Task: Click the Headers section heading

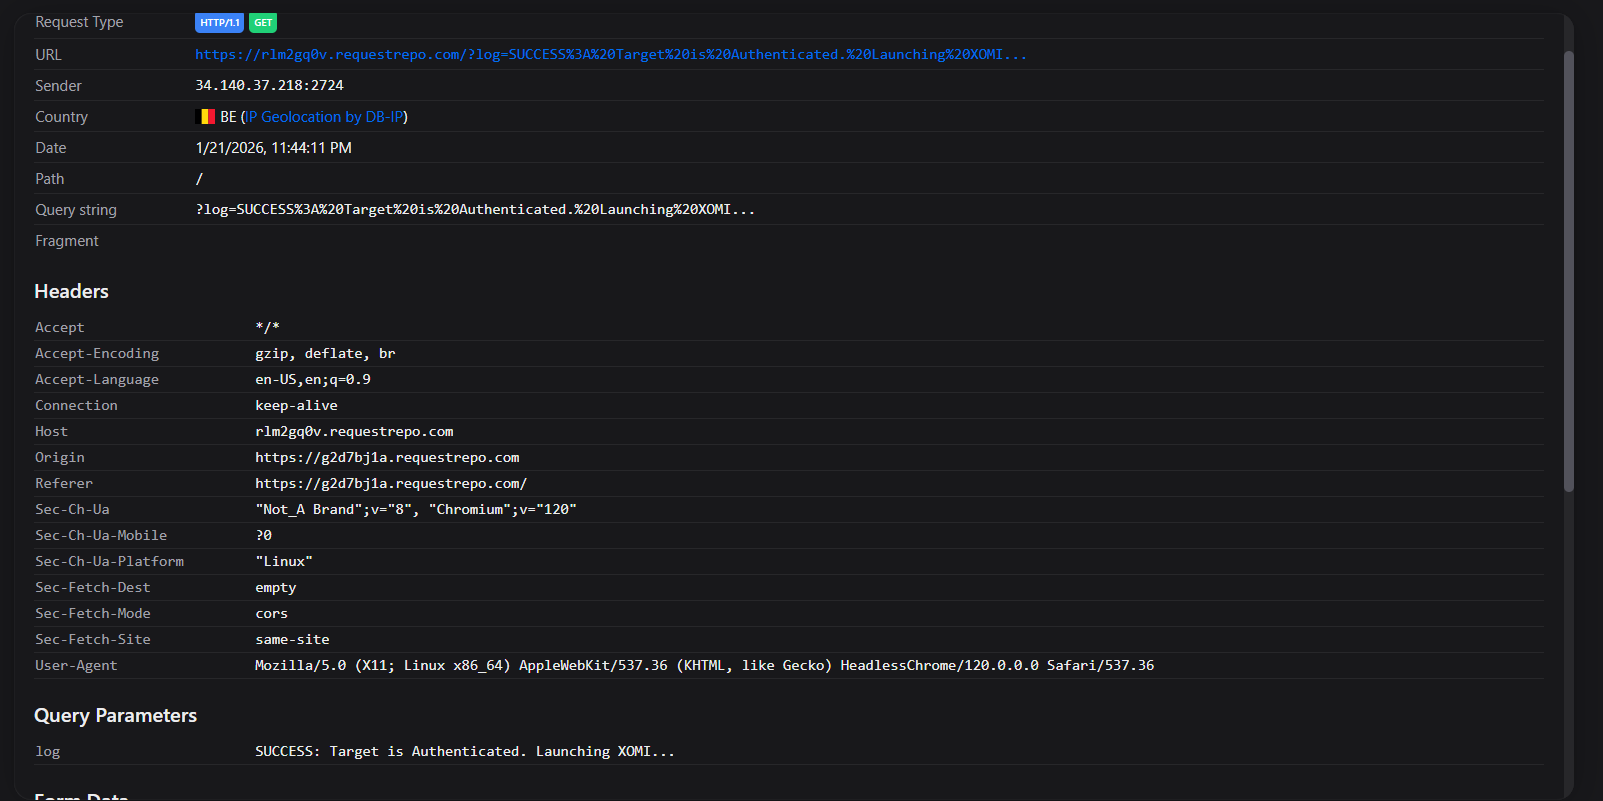Action: [71, 292]
